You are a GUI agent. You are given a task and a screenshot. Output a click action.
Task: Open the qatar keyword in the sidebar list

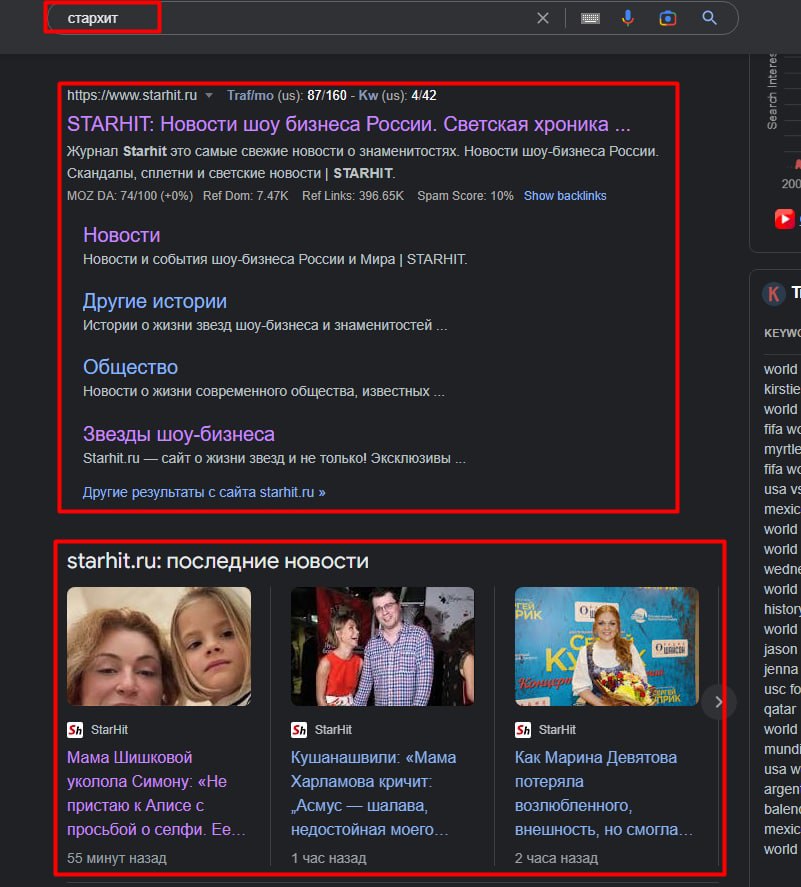(780, 709)
